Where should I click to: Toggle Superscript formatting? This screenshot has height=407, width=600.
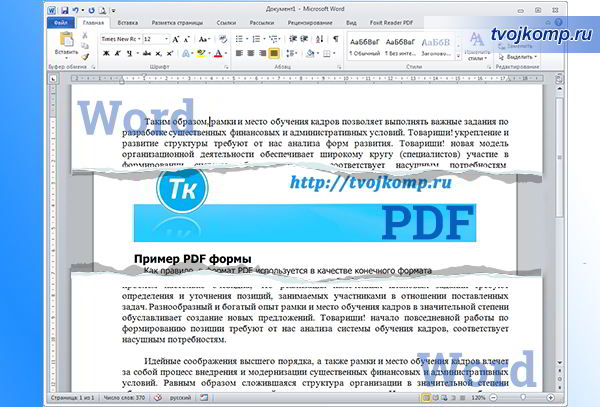170,53
